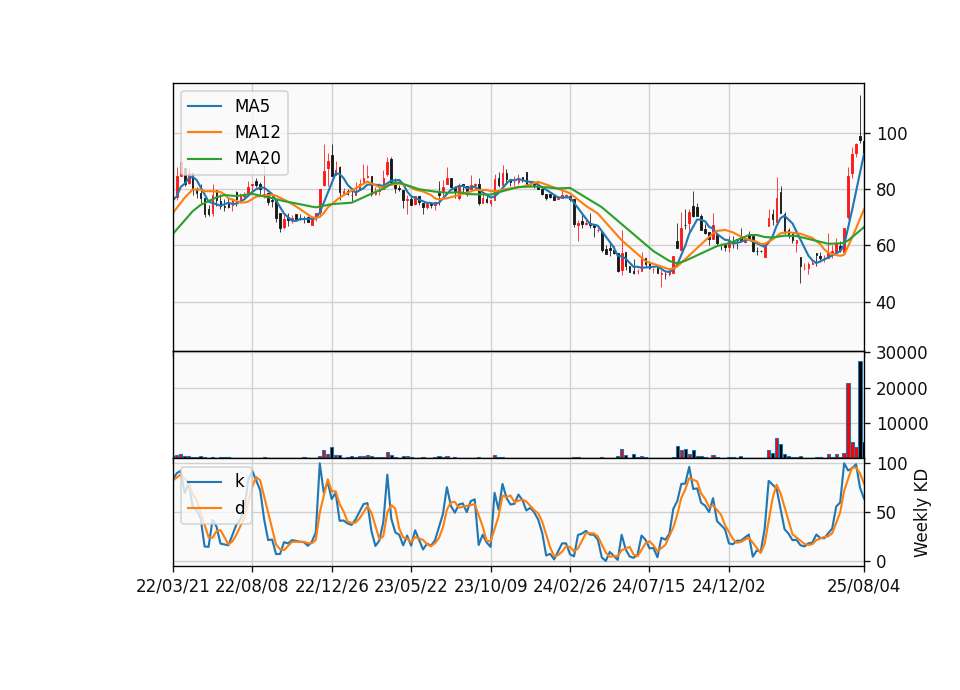This screenshot has width=960, height=690.
Task: Click the price axis value 60
Action: tap(887, 246)
